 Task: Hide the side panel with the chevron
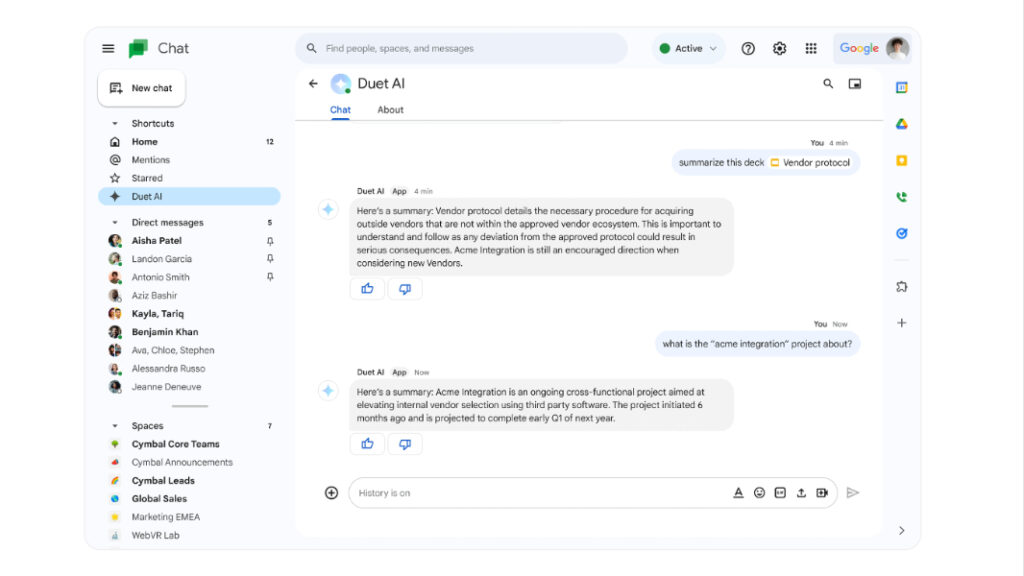pyautogui.click(x=902, y=531)
